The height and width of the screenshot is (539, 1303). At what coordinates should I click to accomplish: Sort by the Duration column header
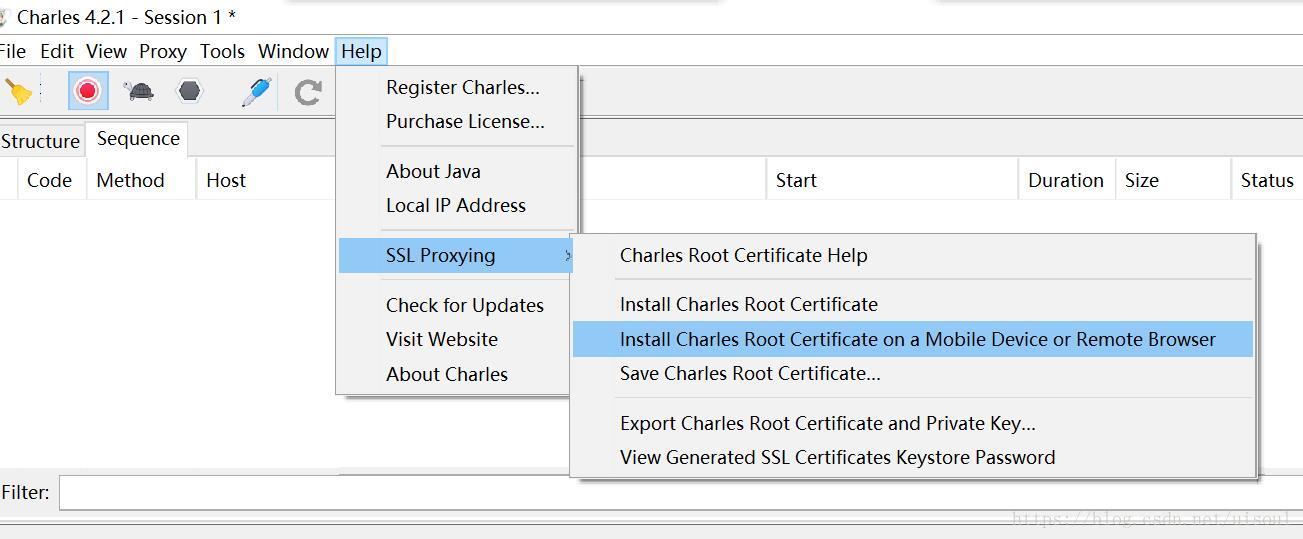pyautogui.click(x=1066, y=180)
